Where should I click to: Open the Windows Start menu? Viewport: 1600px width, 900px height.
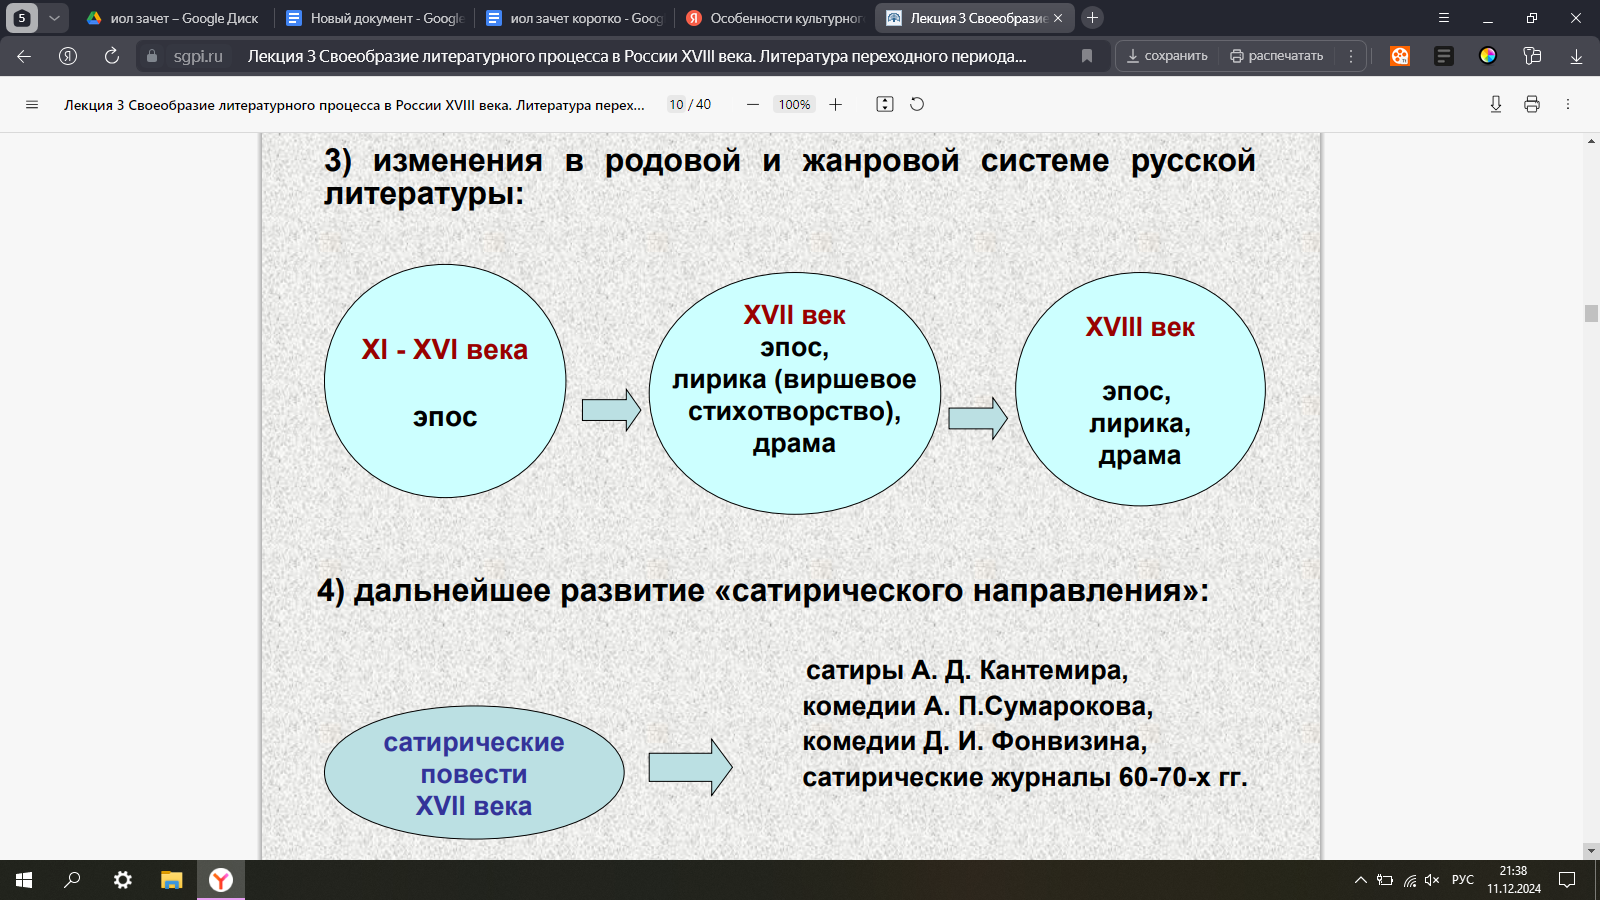coord(24,880)
